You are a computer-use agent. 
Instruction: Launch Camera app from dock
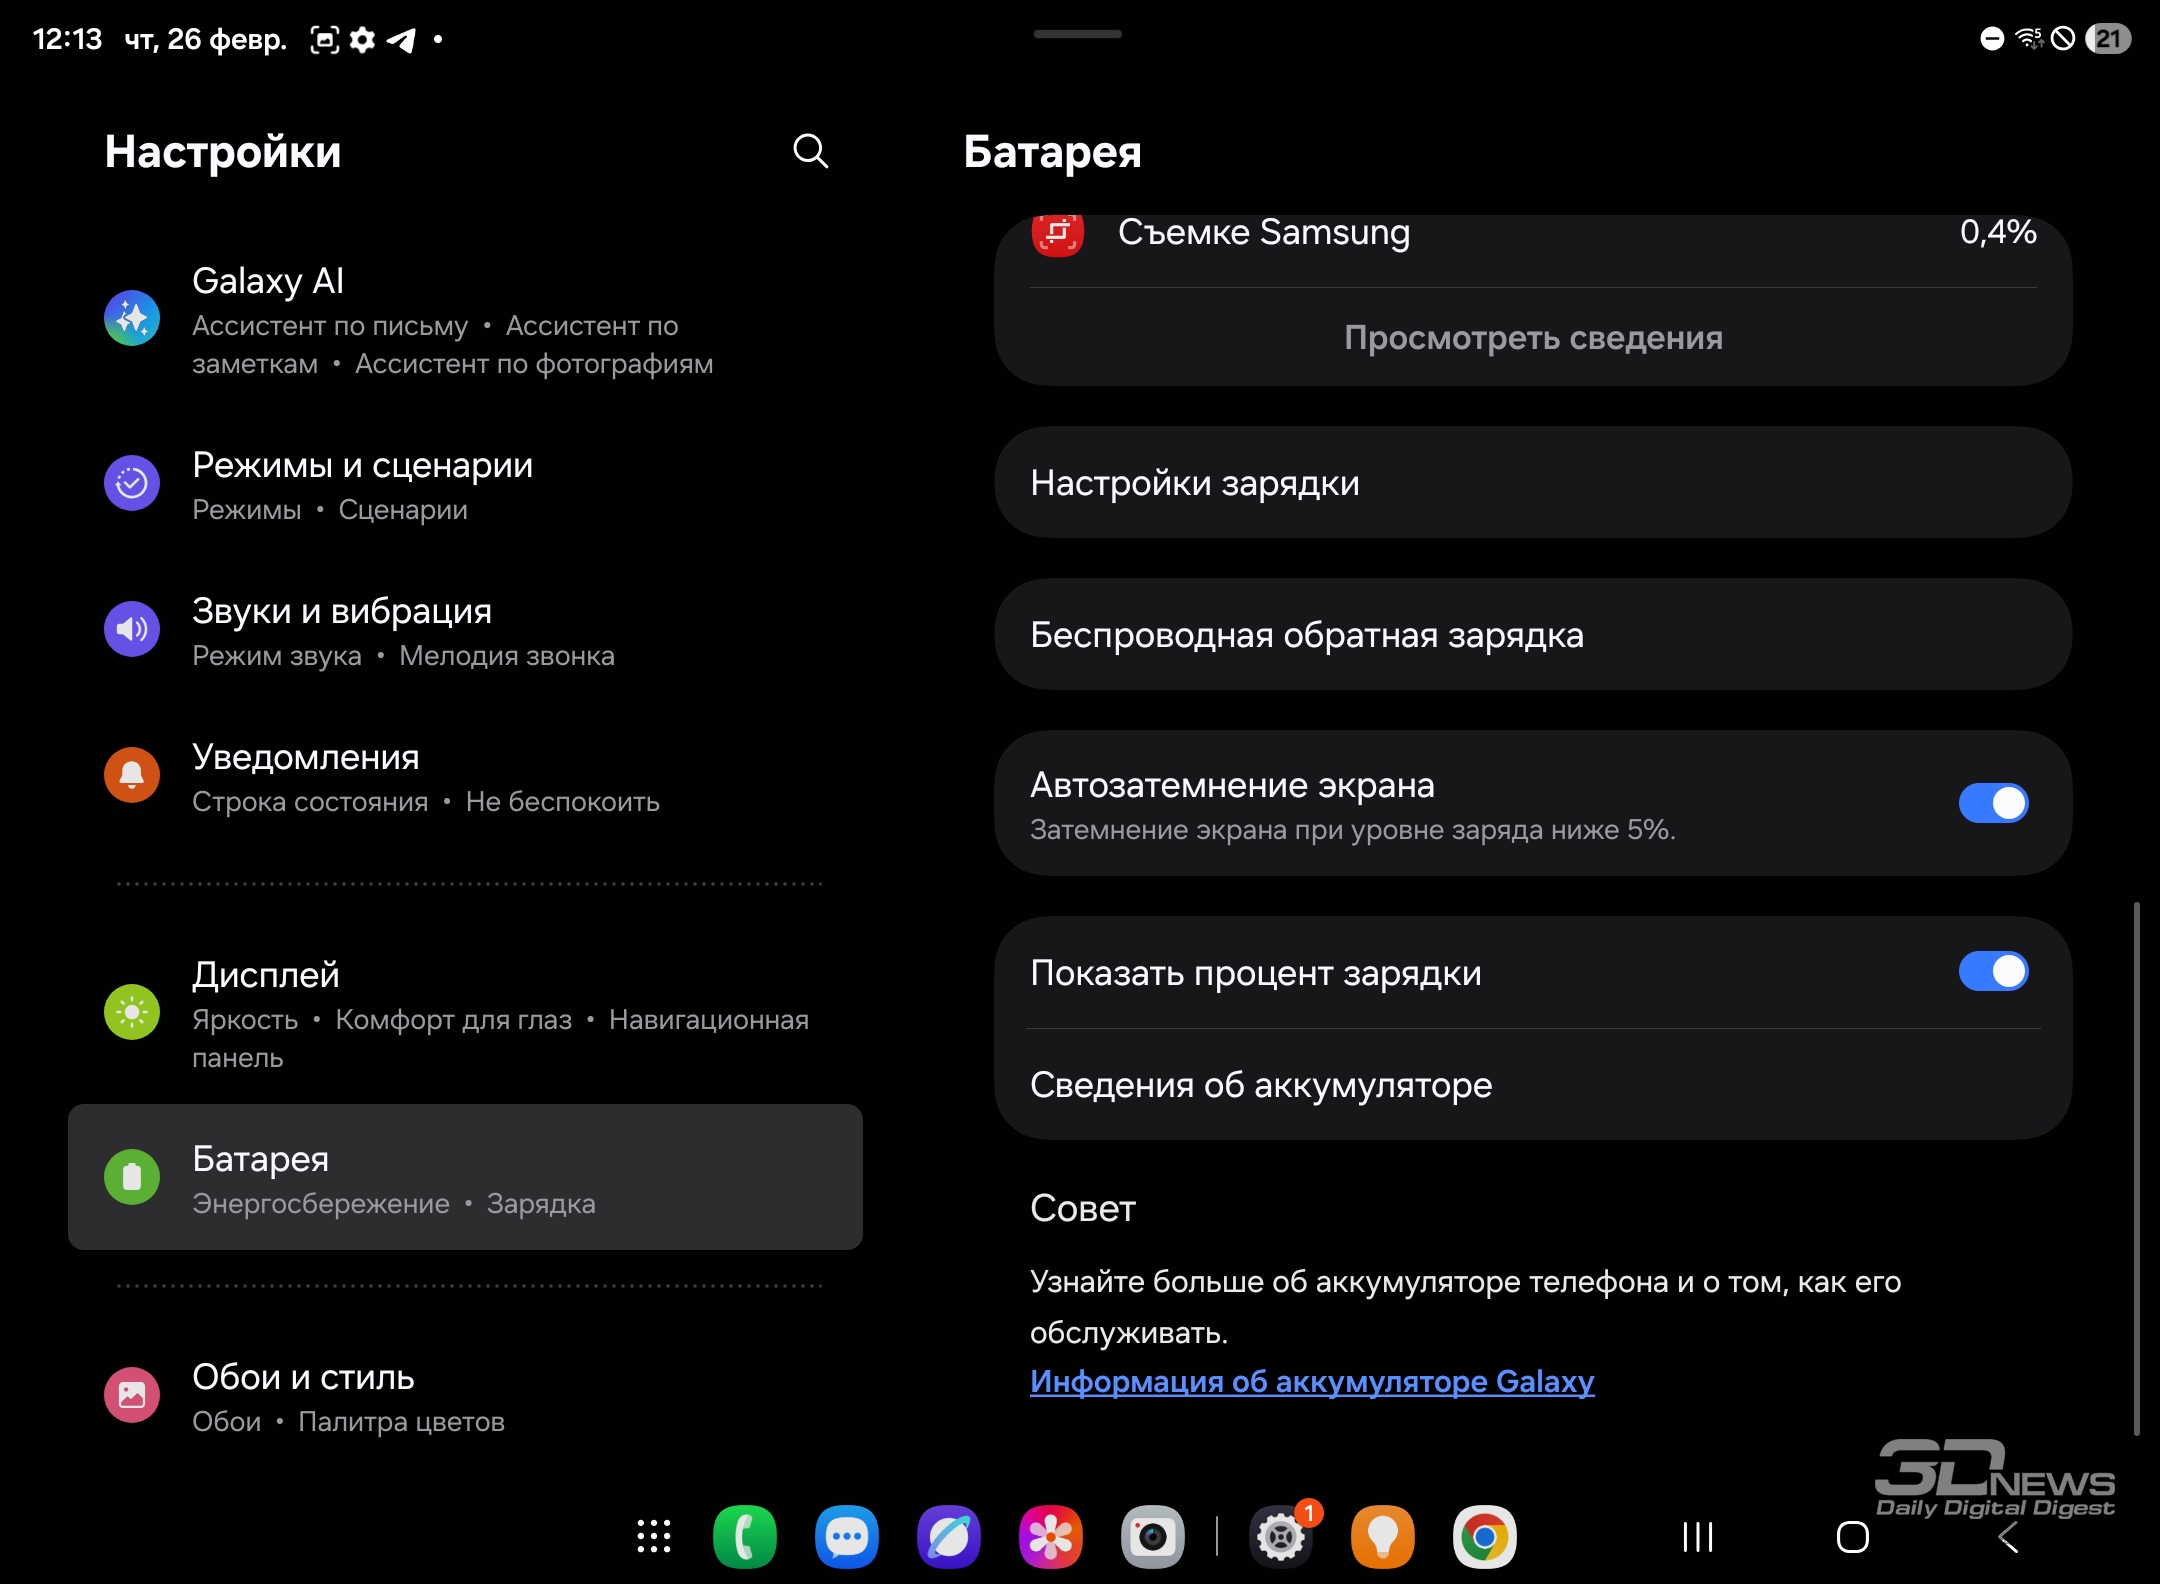[x=1152, y=1537]
